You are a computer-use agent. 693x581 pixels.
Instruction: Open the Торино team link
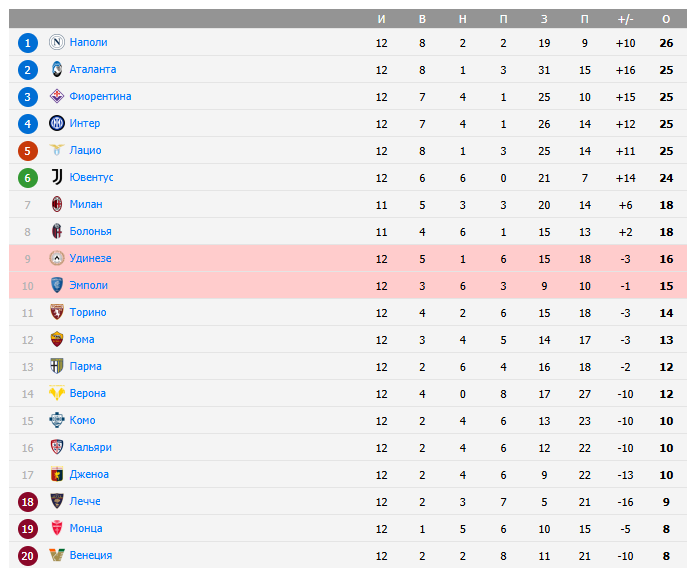pos(87,312)
